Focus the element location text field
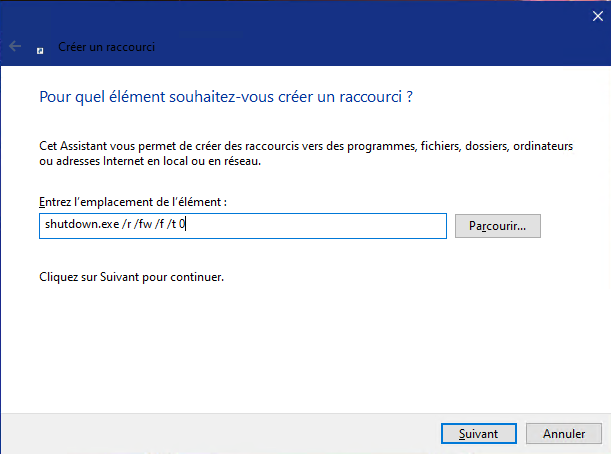This screenshot has width=611, height=454. (x=243, y=226)
